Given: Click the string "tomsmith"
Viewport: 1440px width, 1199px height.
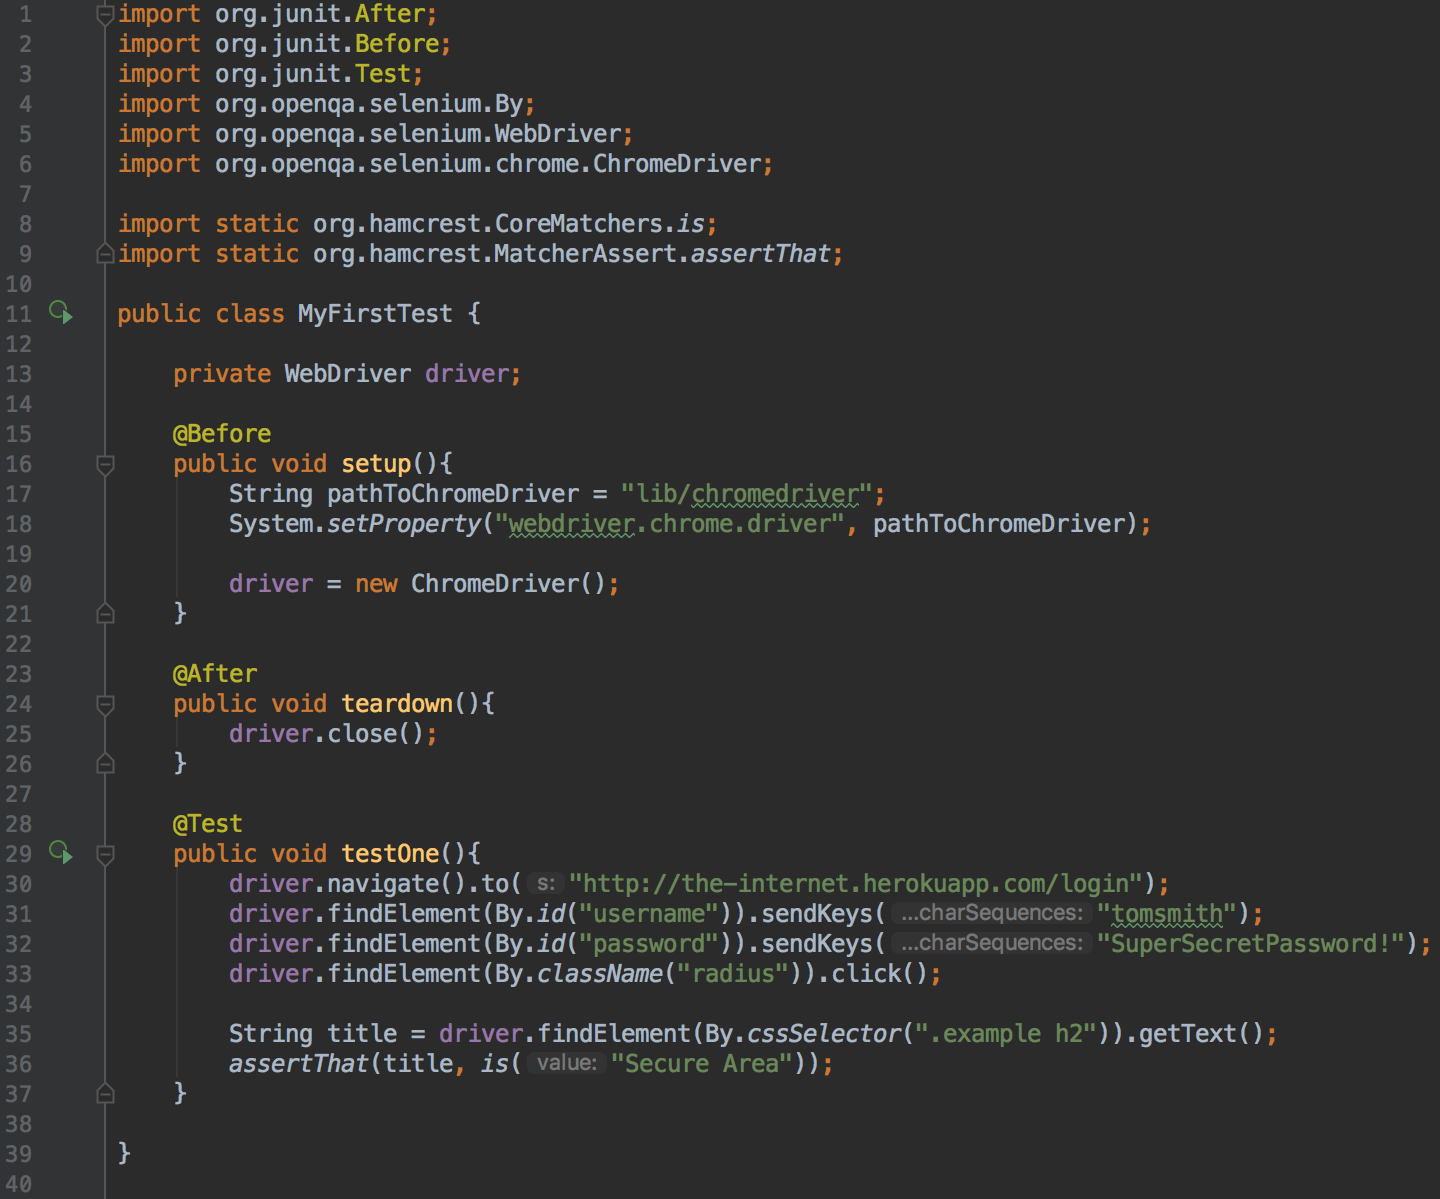Looking at the screenshot, I should point(1167,914).
